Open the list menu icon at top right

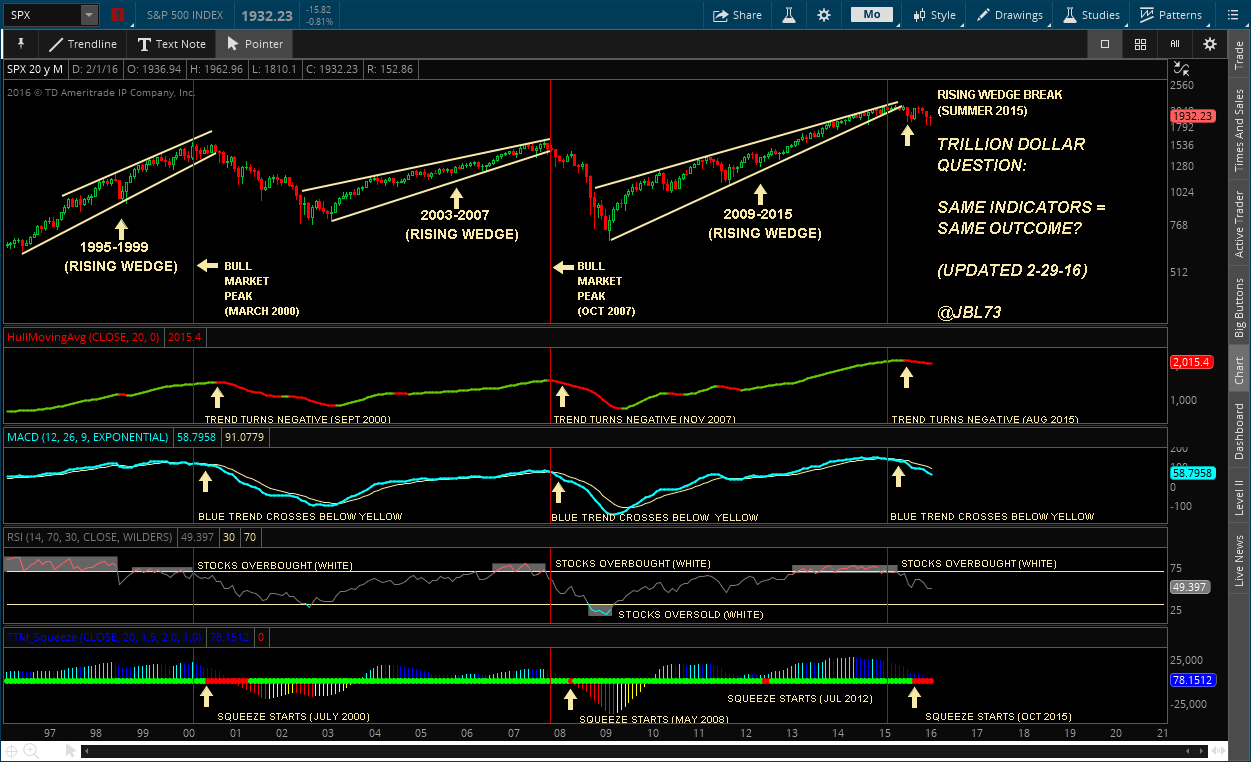(1232, 15)
